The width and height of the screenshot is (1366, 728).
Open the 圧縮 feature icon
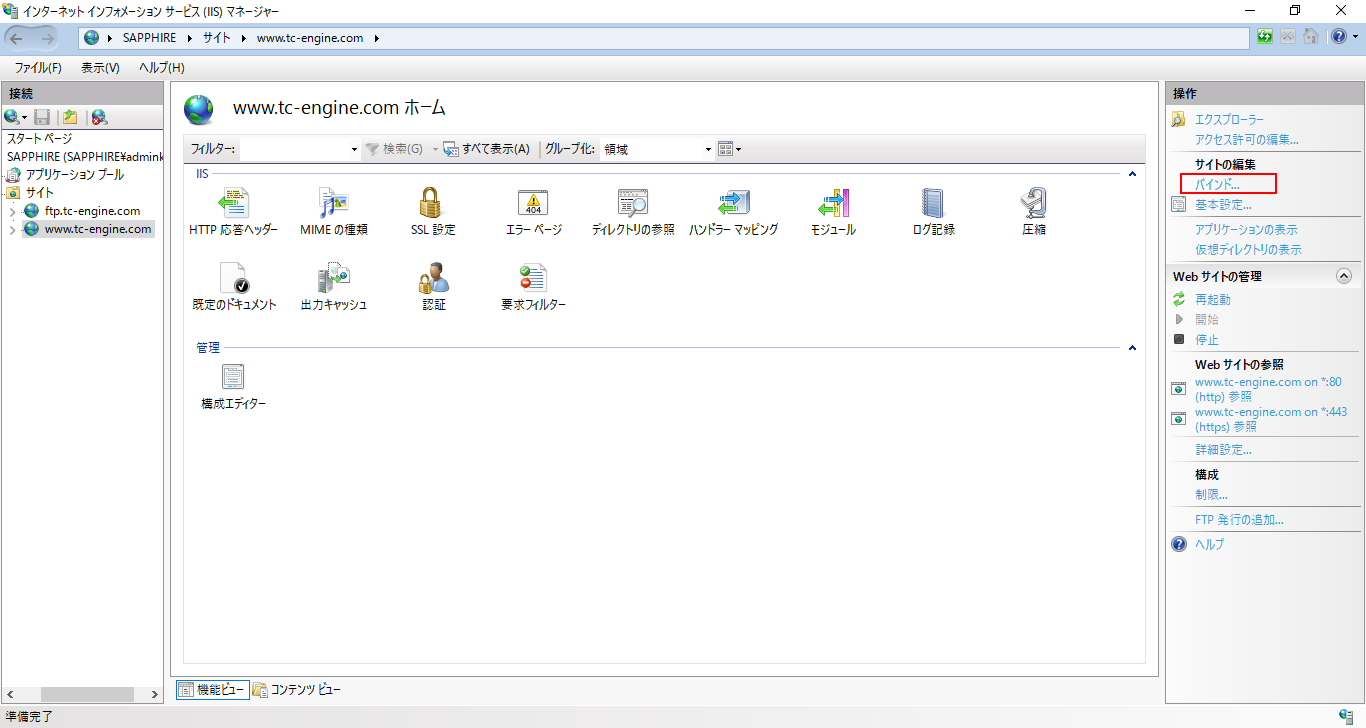[x=1033, y=203]
